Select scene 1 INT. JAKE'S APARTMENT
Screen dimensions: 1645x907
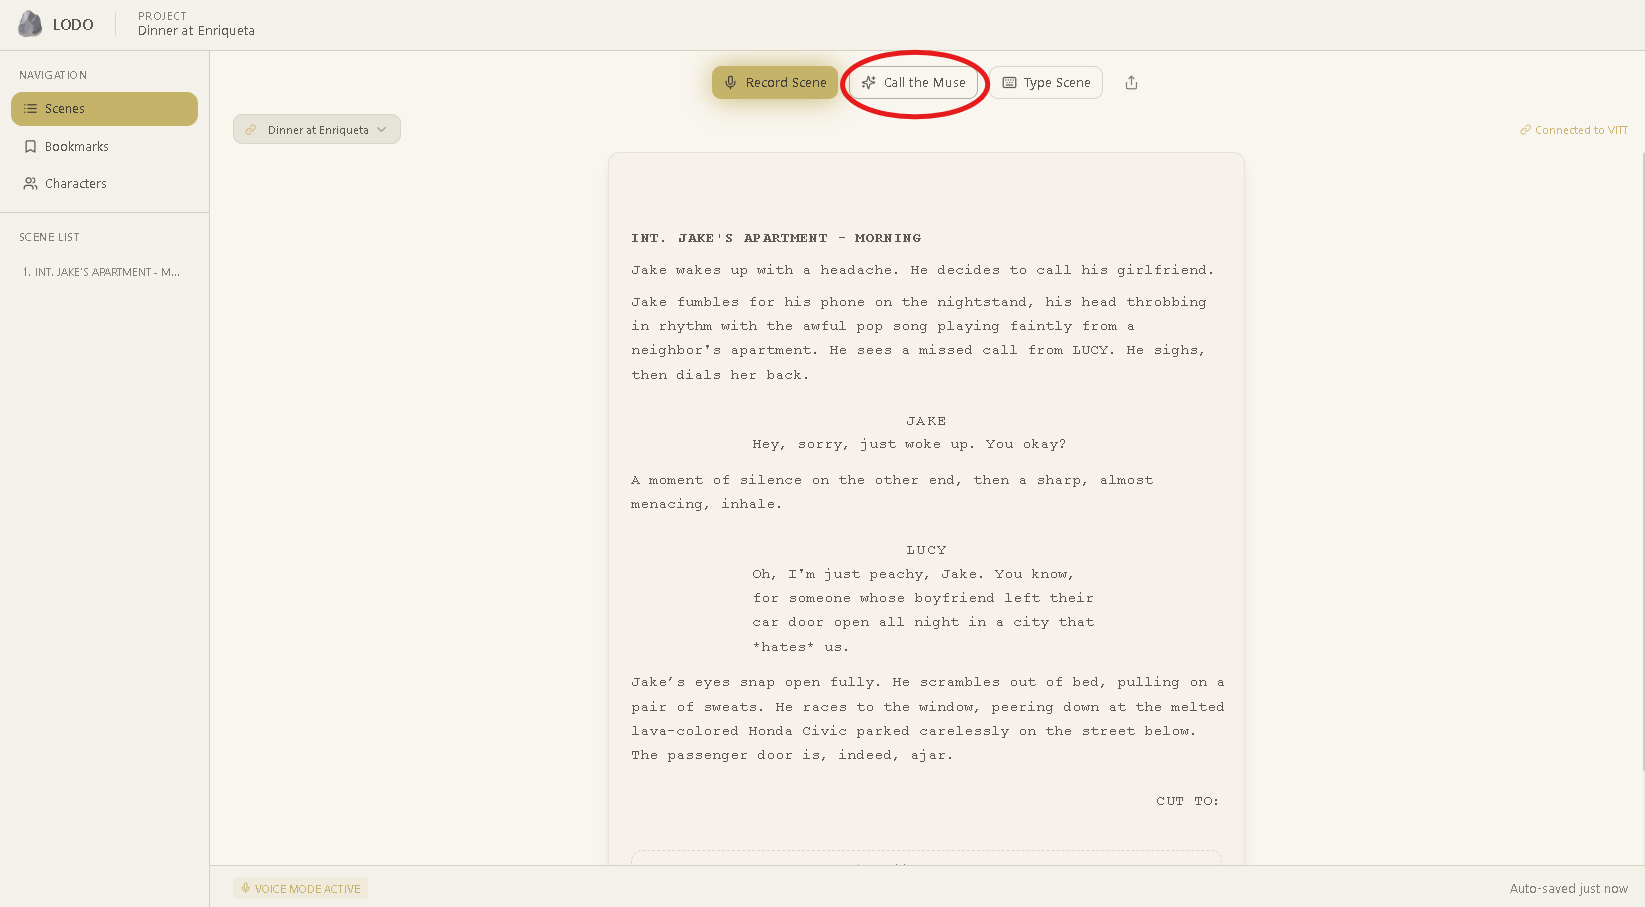(100, 271)
